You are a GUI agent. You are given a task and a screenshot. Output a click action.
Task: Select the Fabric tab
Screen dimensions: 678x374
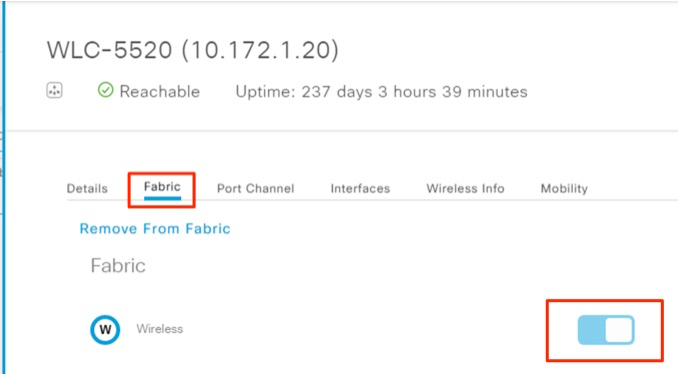point(162,187)
